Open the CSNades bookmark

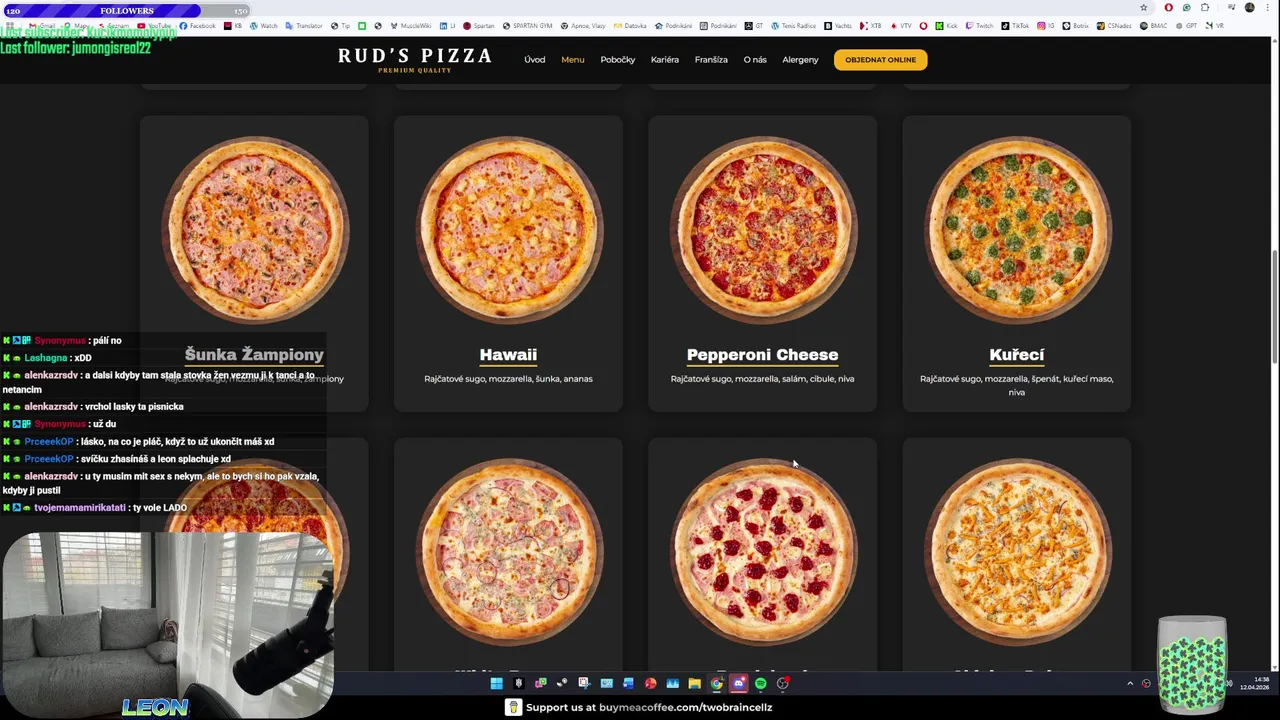1114,26
